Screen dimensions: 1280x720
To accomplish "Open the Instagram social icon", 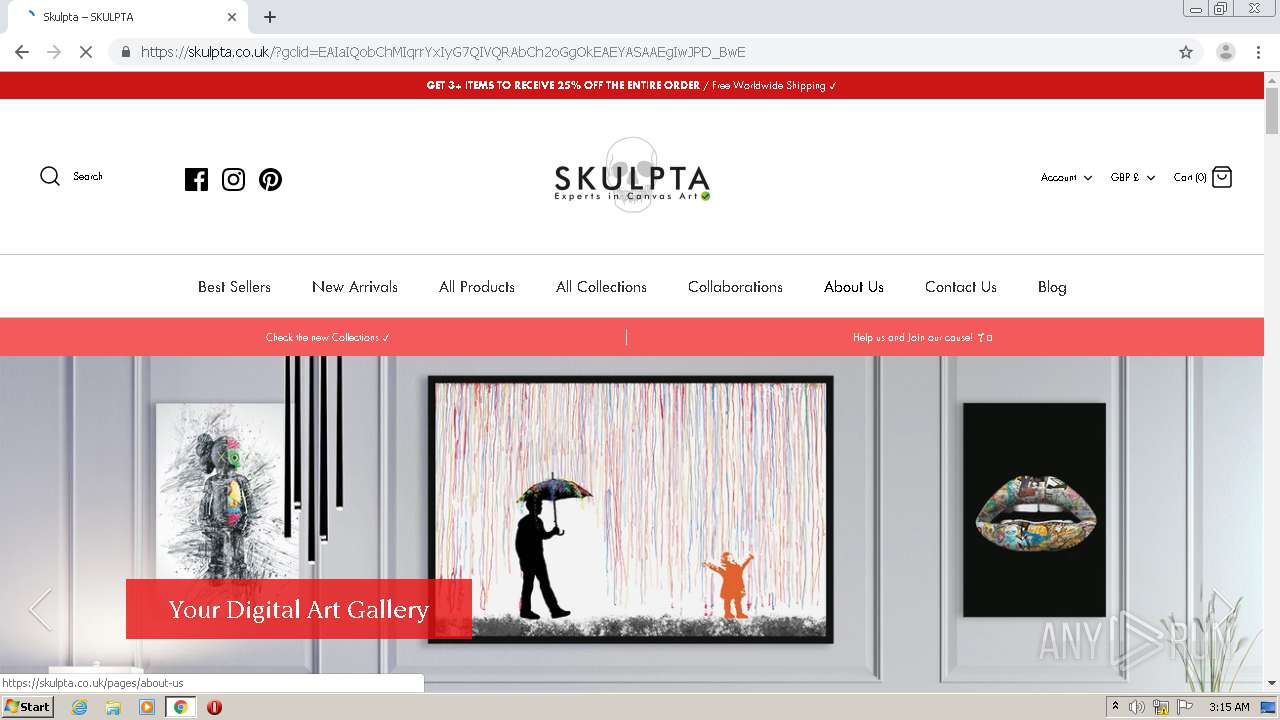I will click(x=233, y=179).
